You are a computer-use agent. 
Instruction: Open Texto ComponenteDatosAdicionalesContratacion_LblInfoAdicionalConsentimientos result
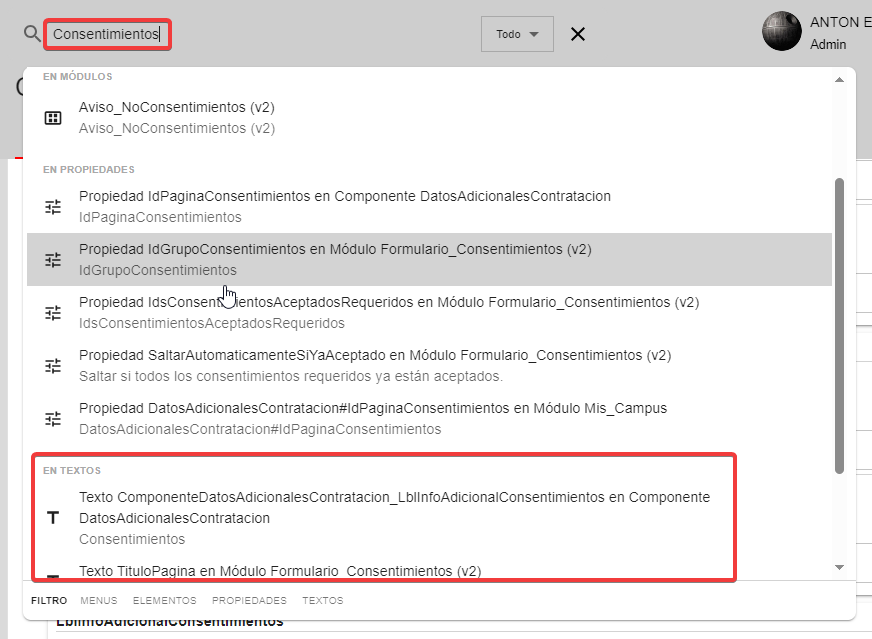(429, 518)
